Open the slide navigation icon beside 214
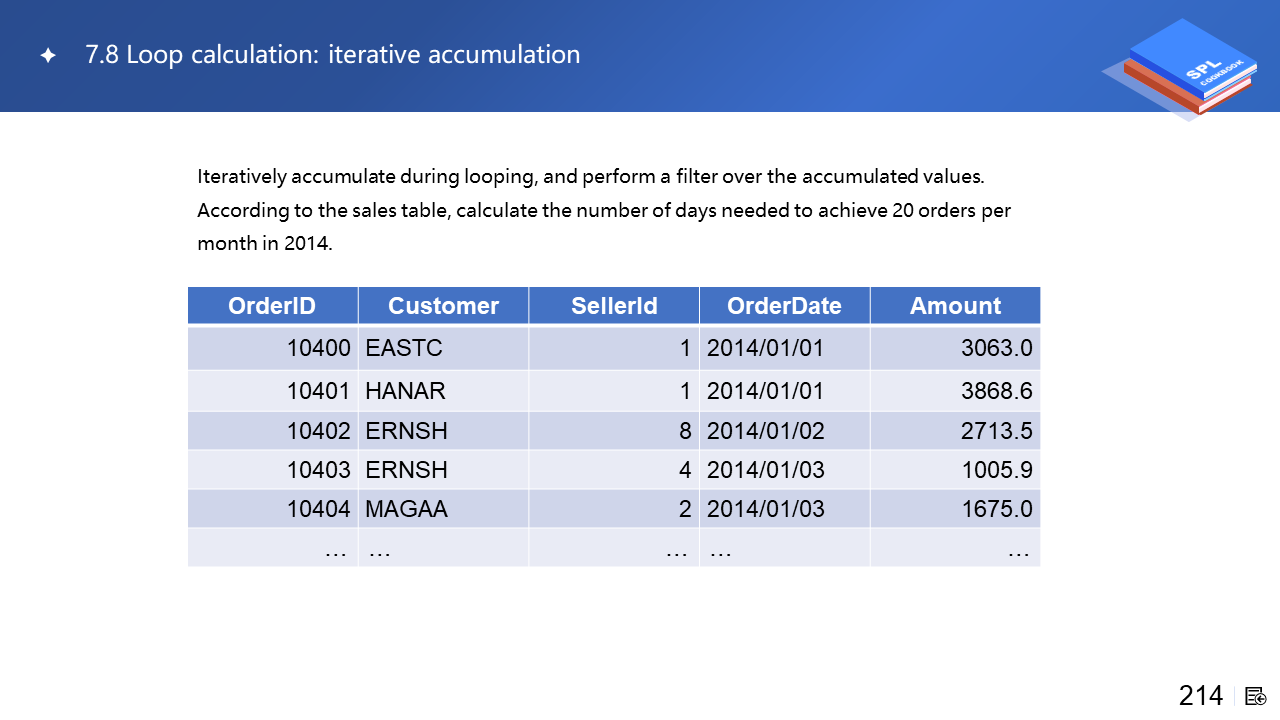The image size is (1280, 720). click(x=1256, y=696)
